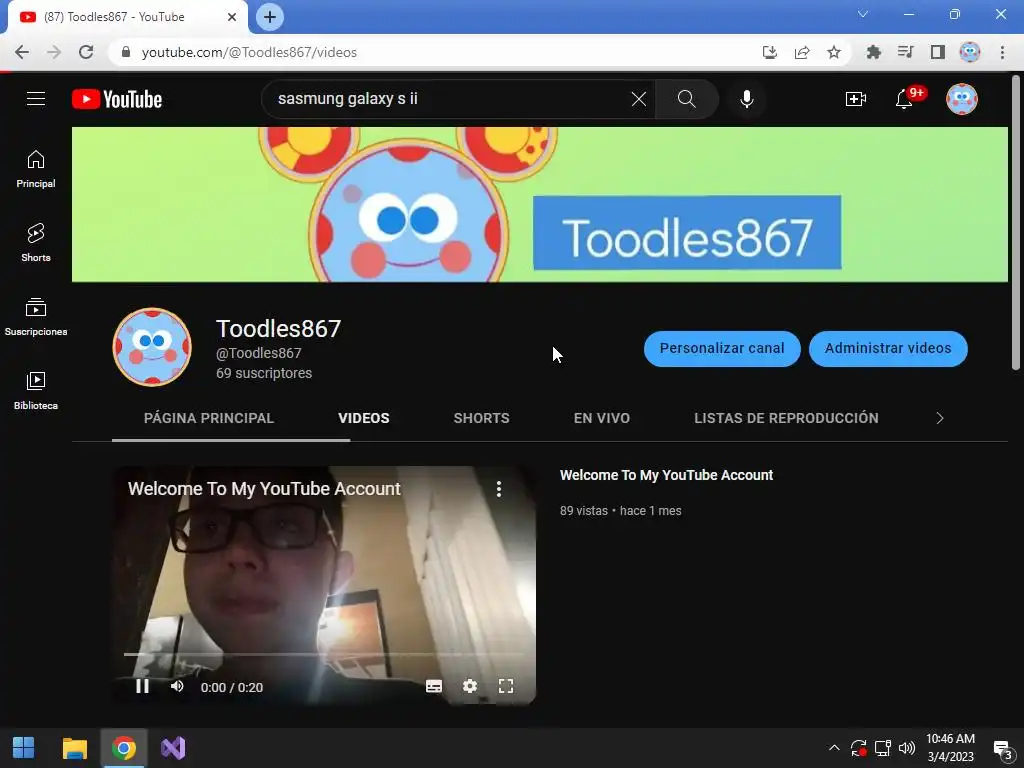Open Suscripciones in the sidebar
Screen dimensions: 1024x768
[36, 317]
